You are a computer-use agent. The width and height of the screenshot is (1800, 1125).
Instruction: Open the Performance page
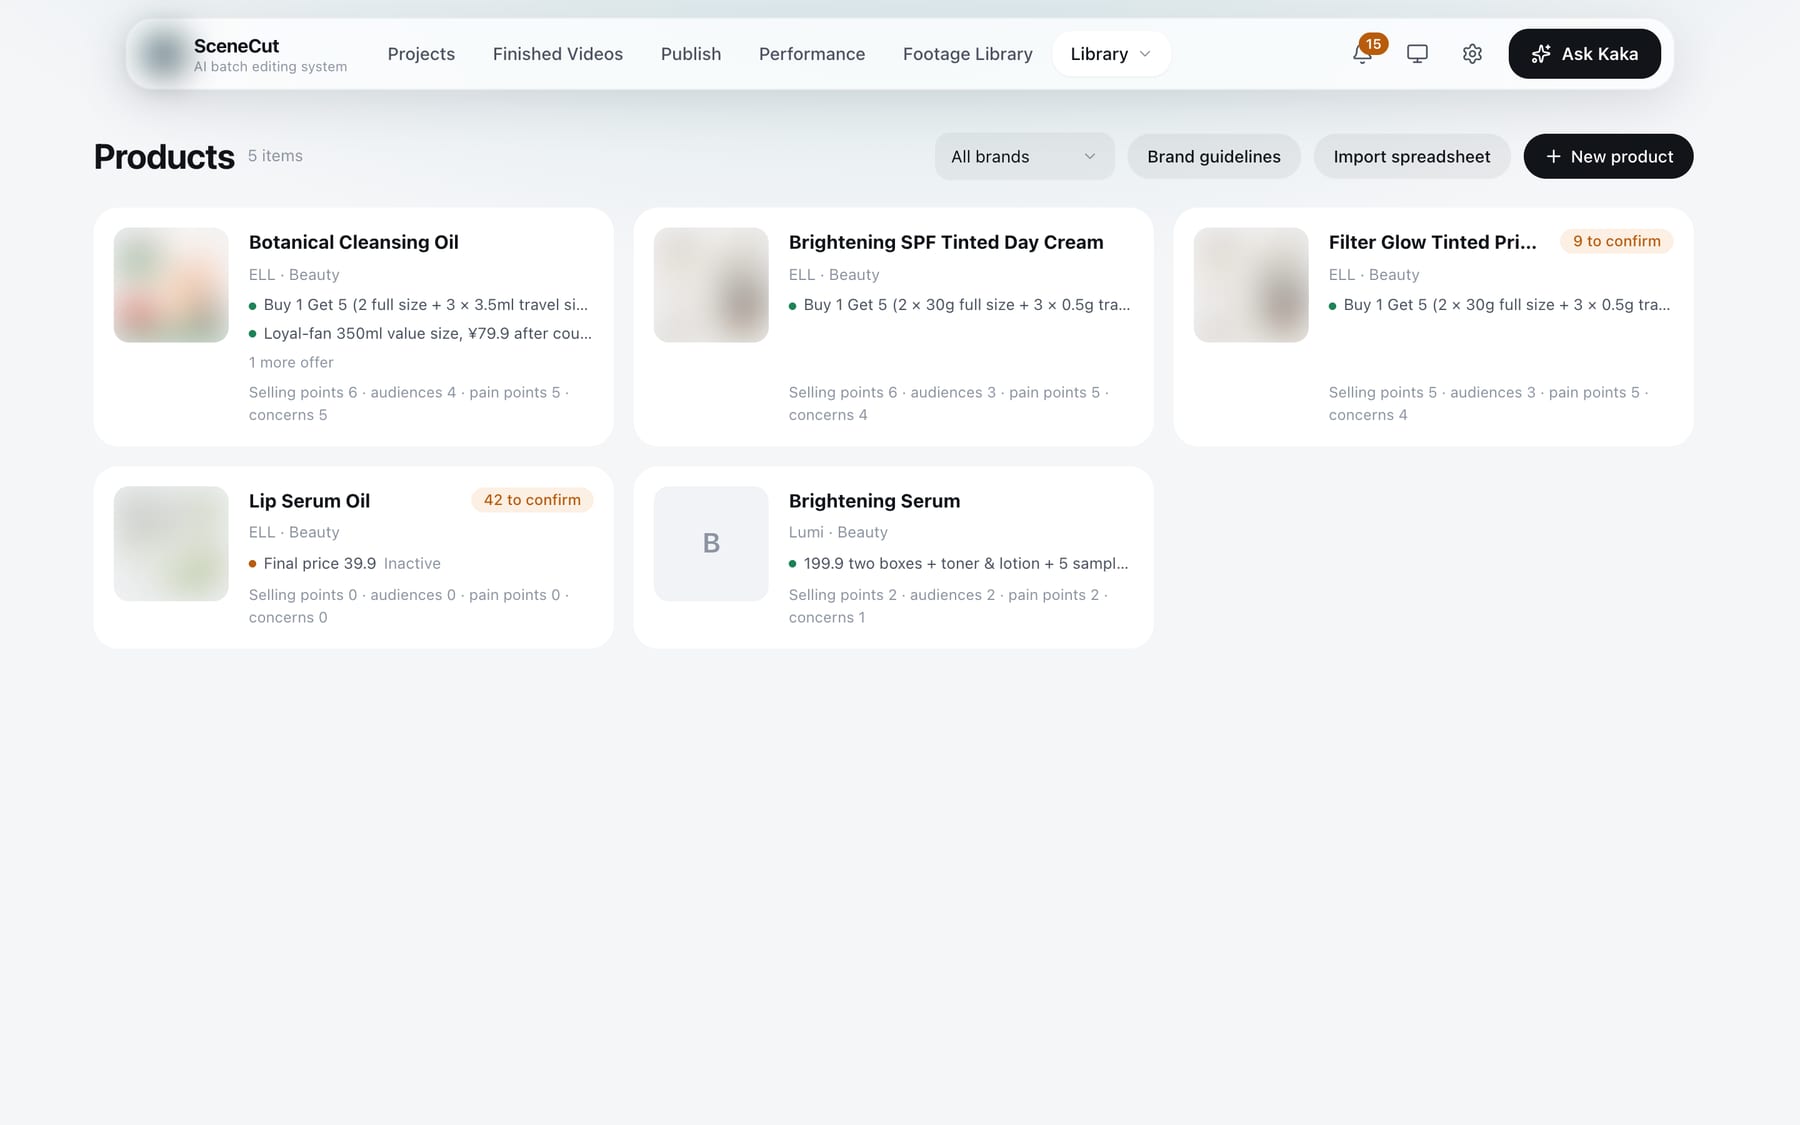tap(812, 54)
